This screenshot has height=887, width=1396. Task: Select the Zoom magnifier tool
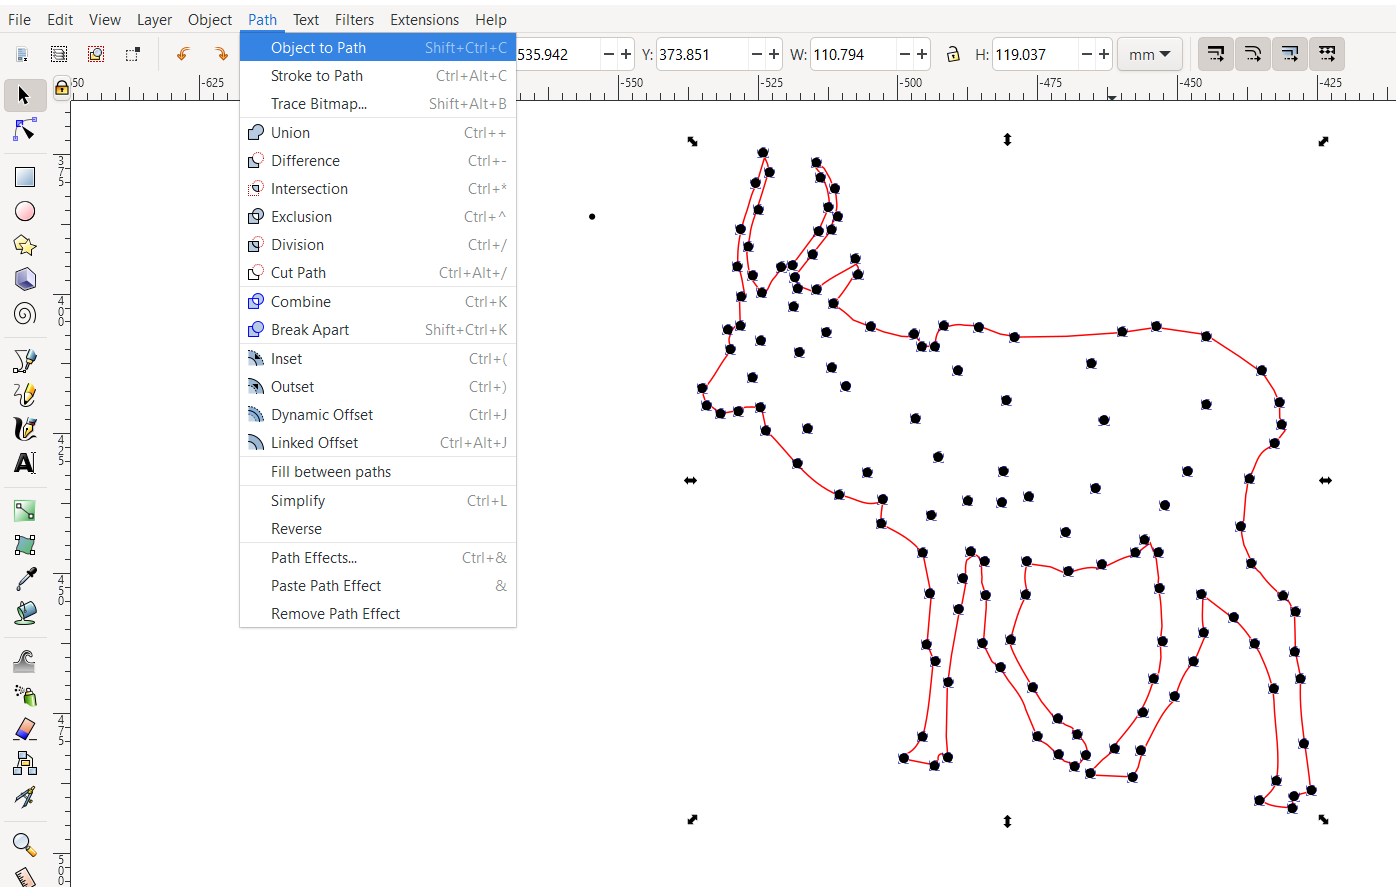click(x=25, y=844)
